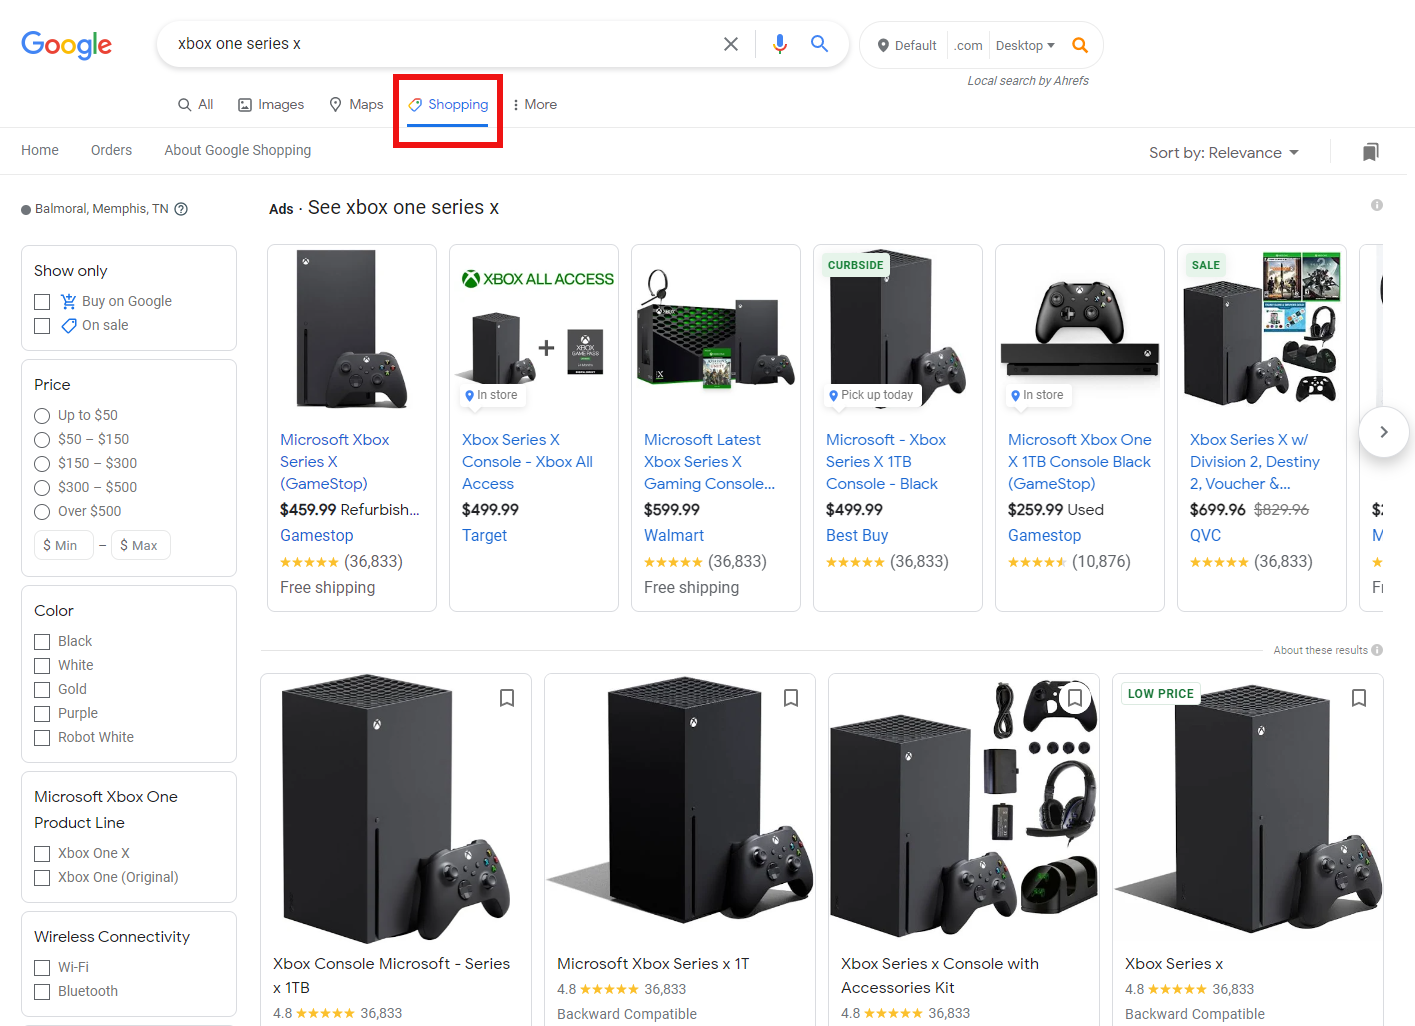This screenshot has height=1026, width=1415.
Task: Enable the On sale filter
Action: [41, 325]
